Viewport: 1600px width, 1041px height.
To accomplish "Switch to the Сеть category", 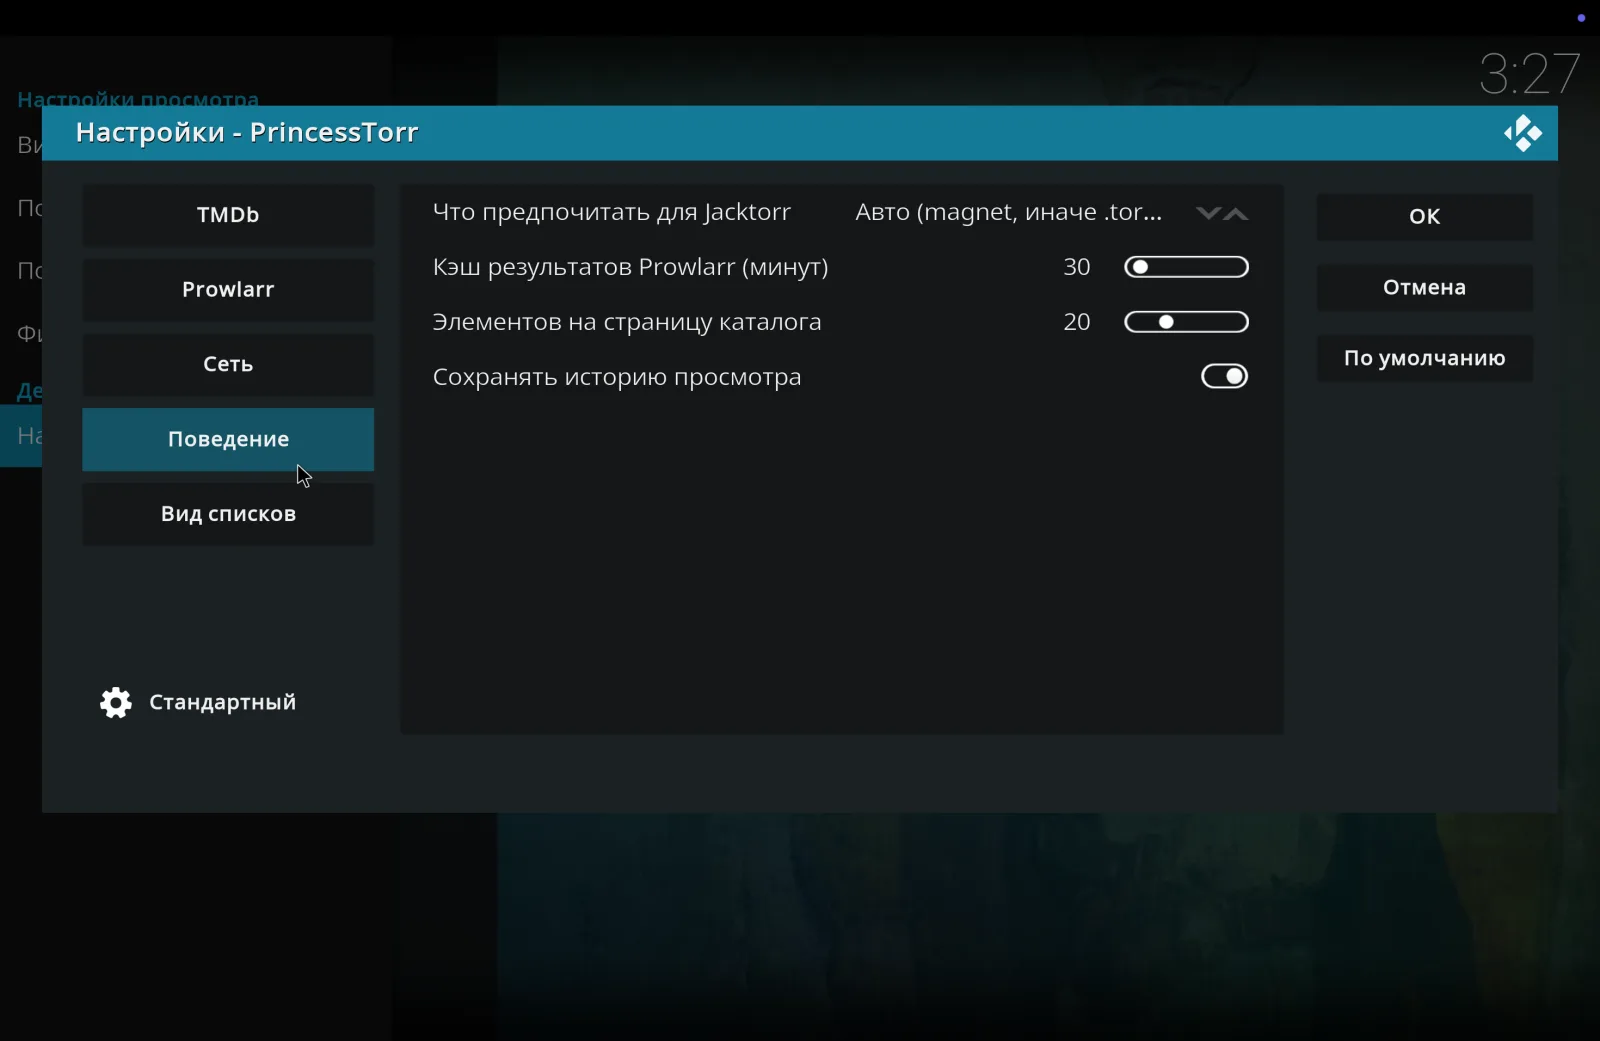I will [228, 365].
